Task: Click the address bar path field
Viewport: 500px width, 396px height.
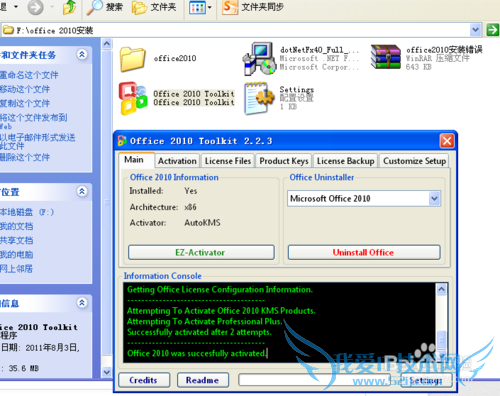Action: [235, 30]
